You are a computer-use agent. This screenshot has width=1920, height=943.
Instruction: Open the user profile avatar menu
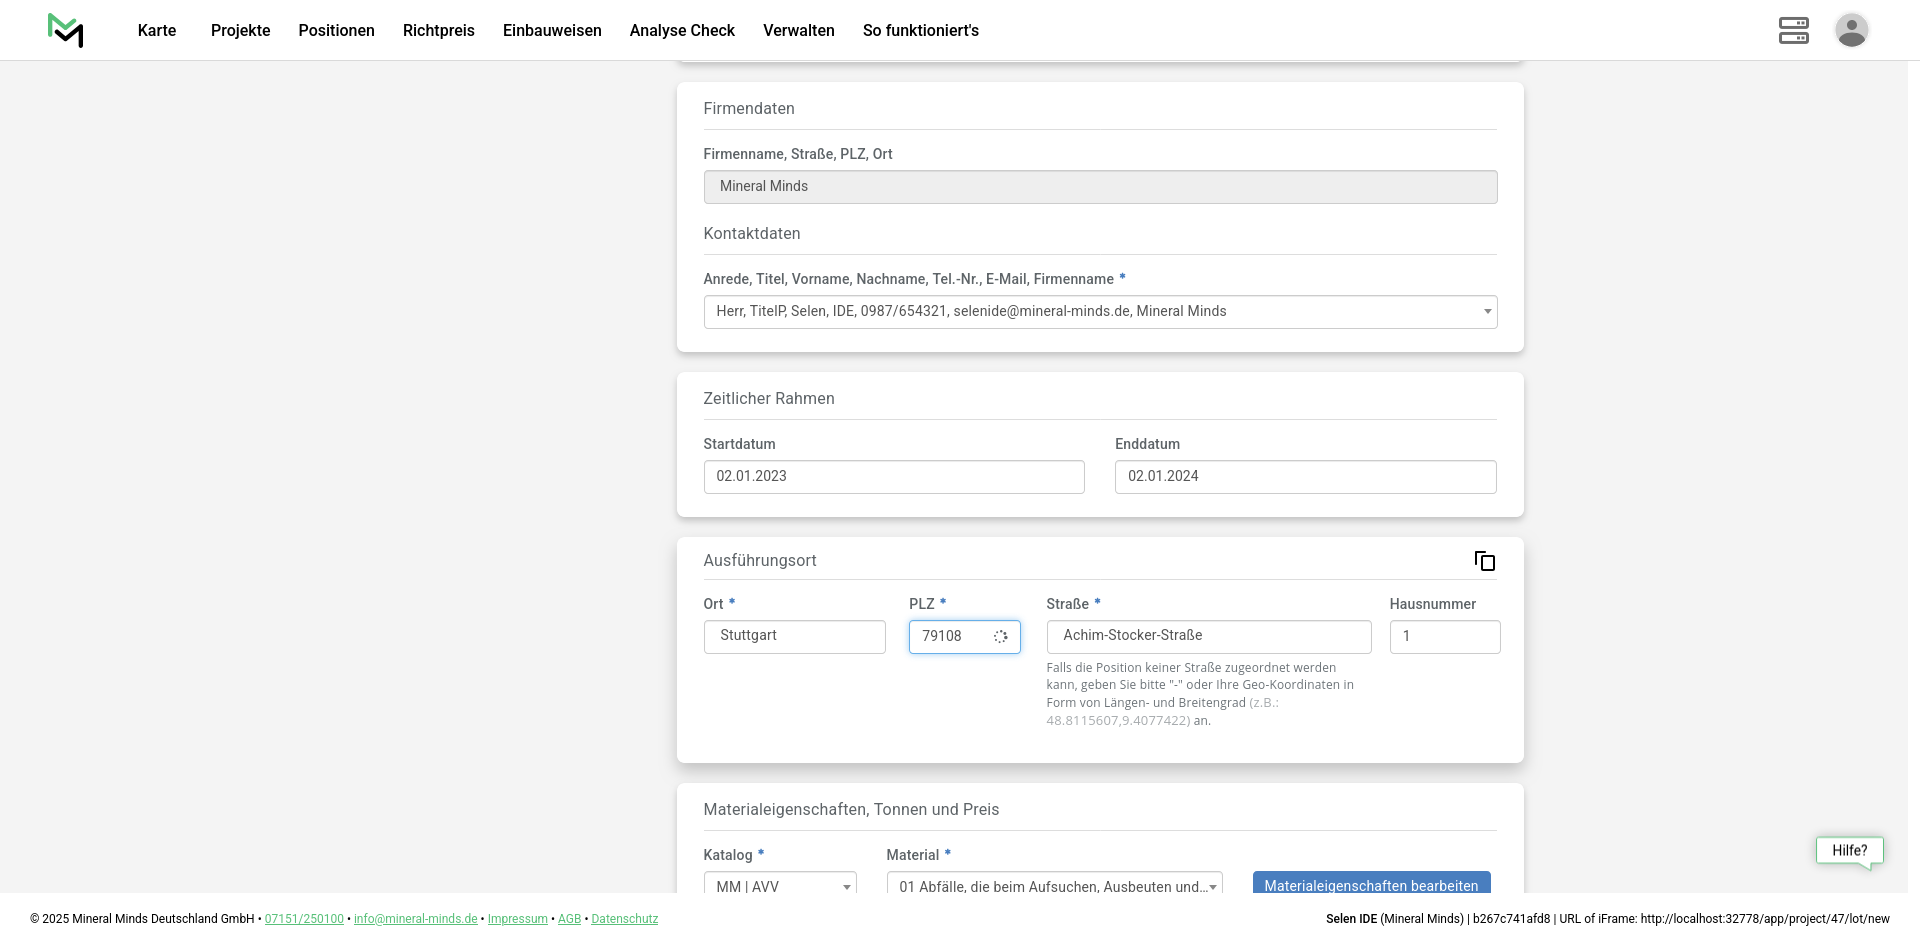click(x=1851, y=30)
